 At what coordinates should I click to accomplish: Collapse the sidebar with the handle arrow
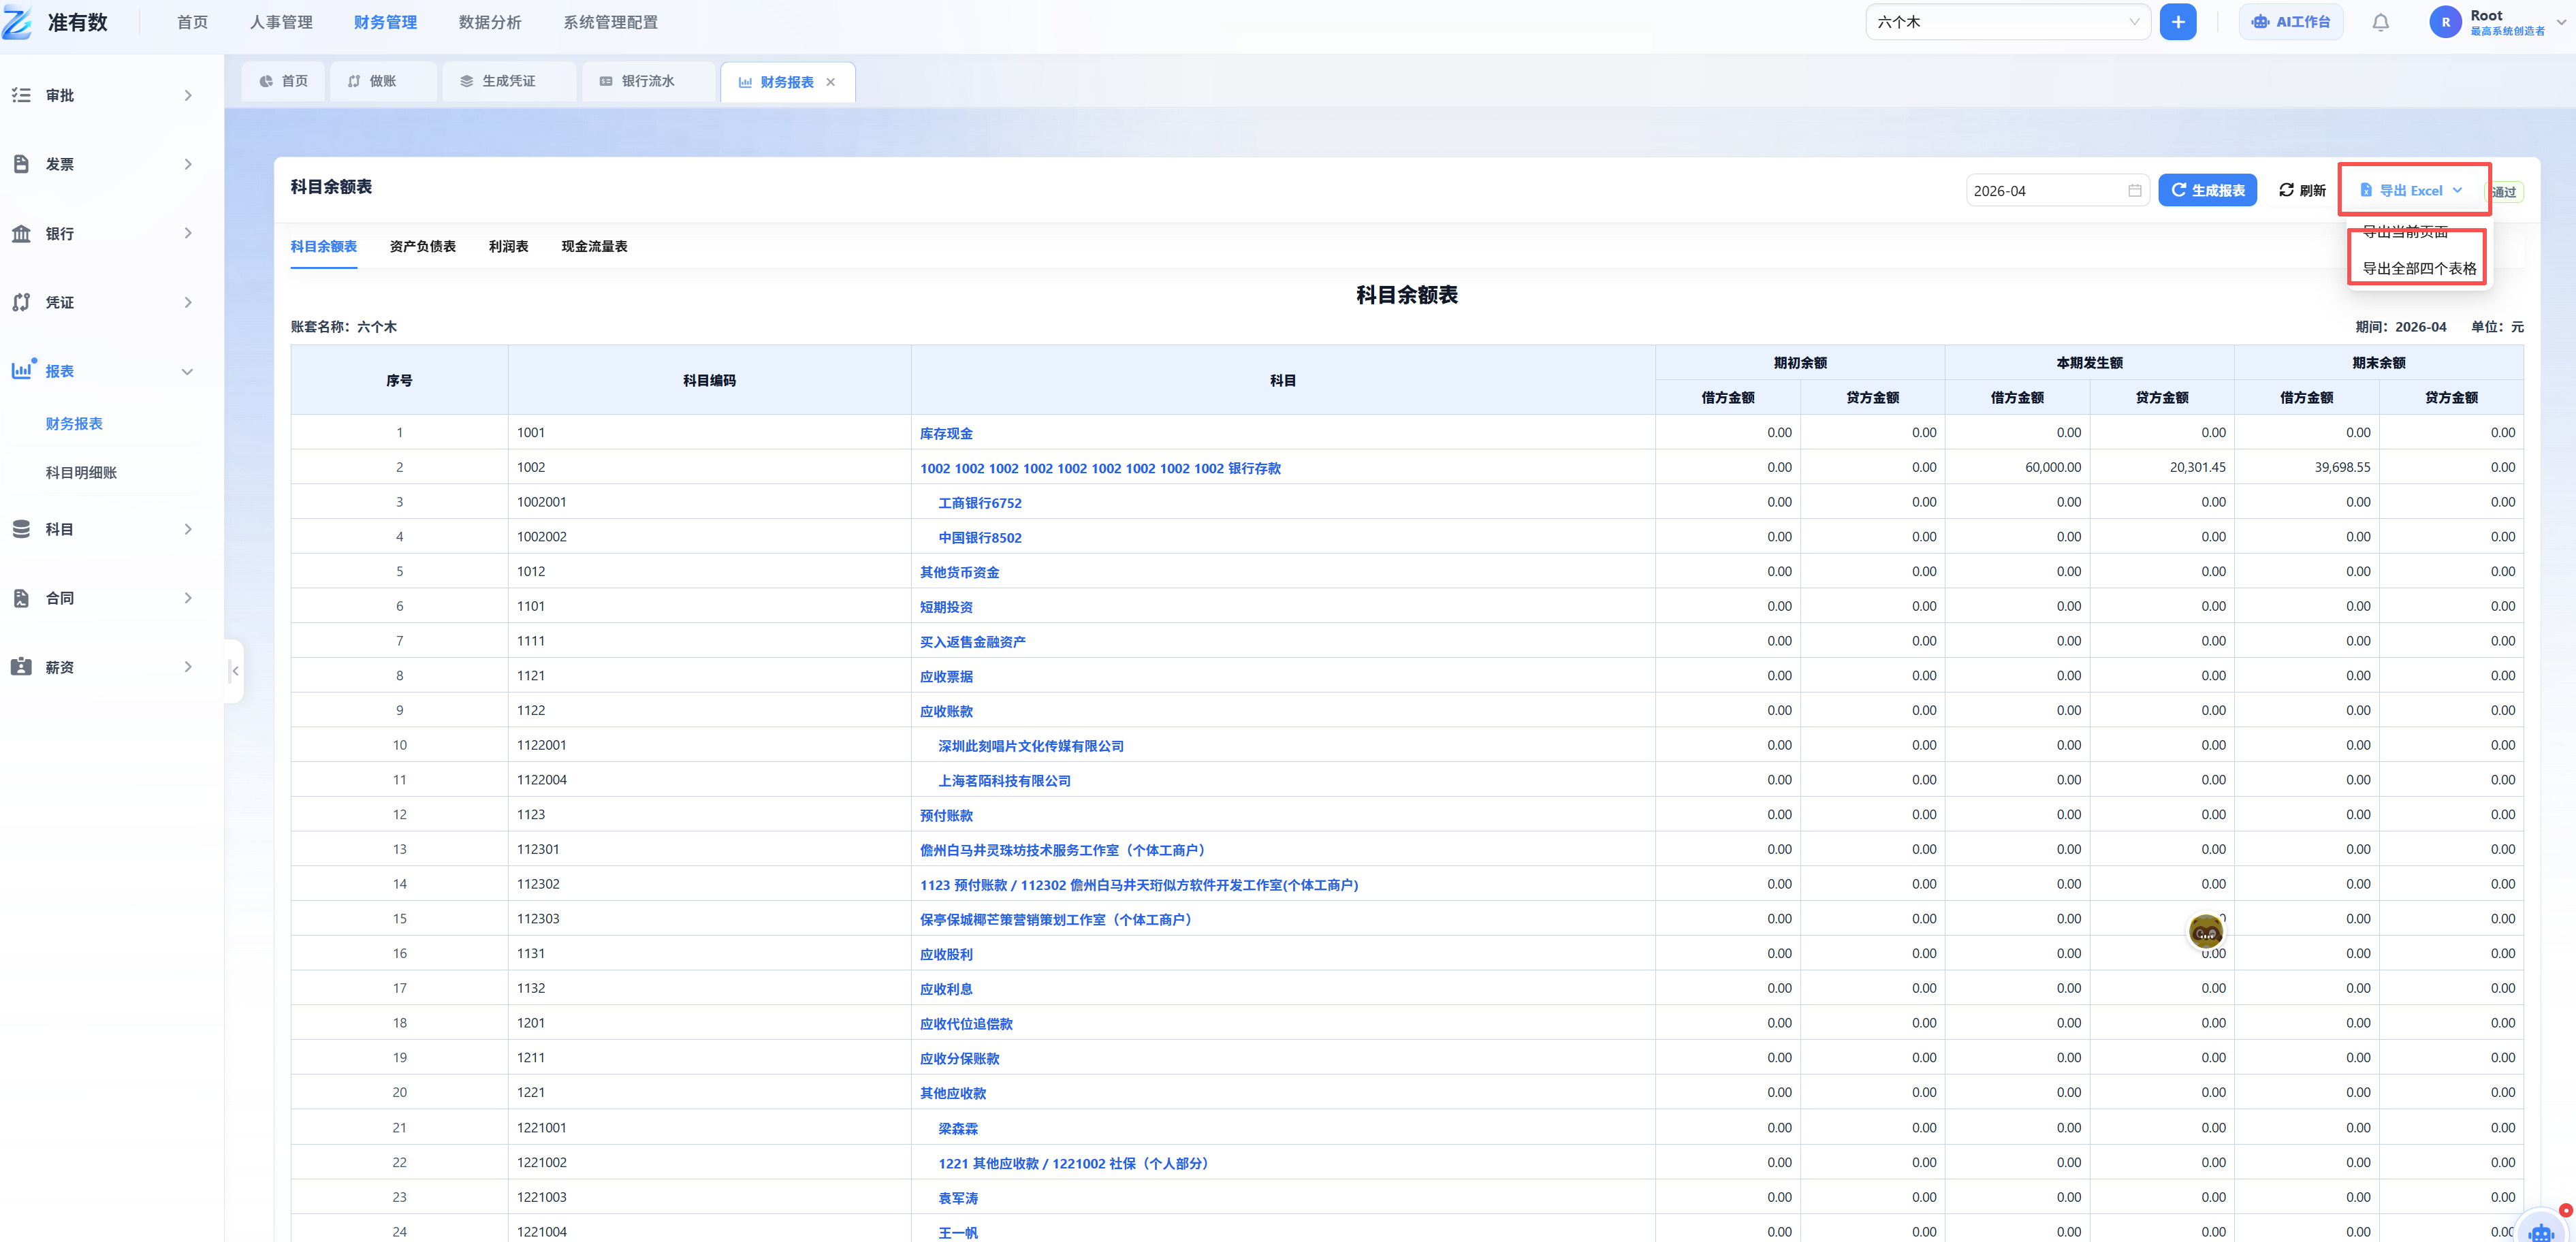[235, 671]
